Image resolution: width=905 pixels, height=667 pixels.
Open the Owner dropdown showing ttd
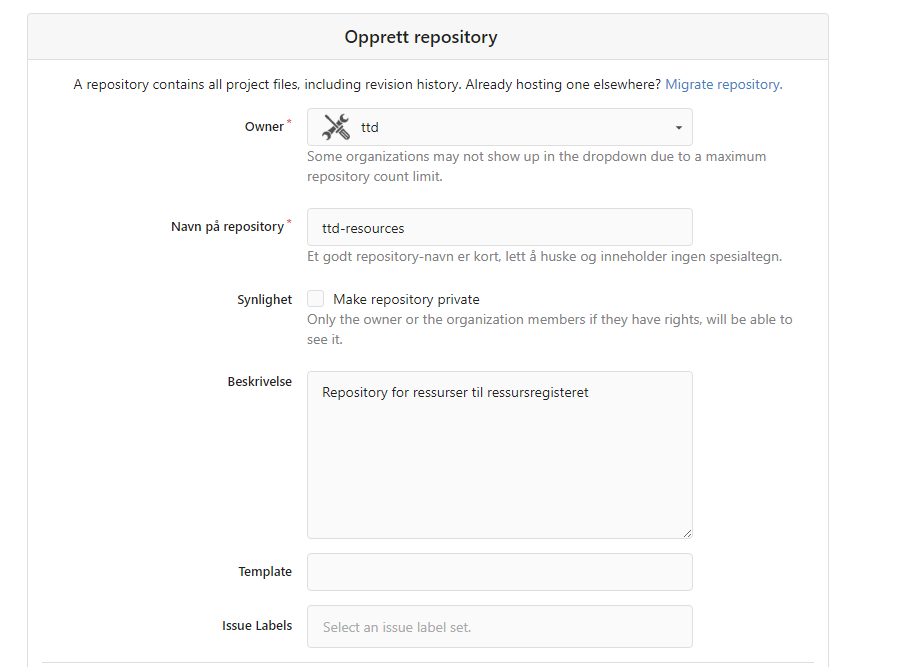point(499,127)
